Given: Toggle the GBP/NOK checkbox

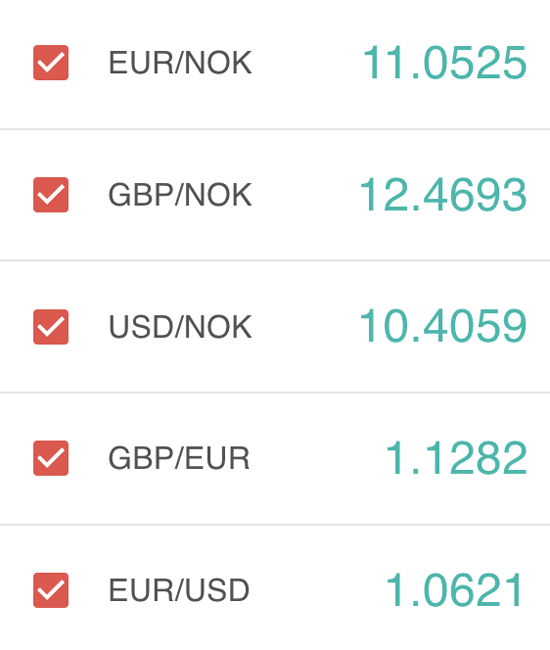Looking at the screenshot, I should [51, 194].
